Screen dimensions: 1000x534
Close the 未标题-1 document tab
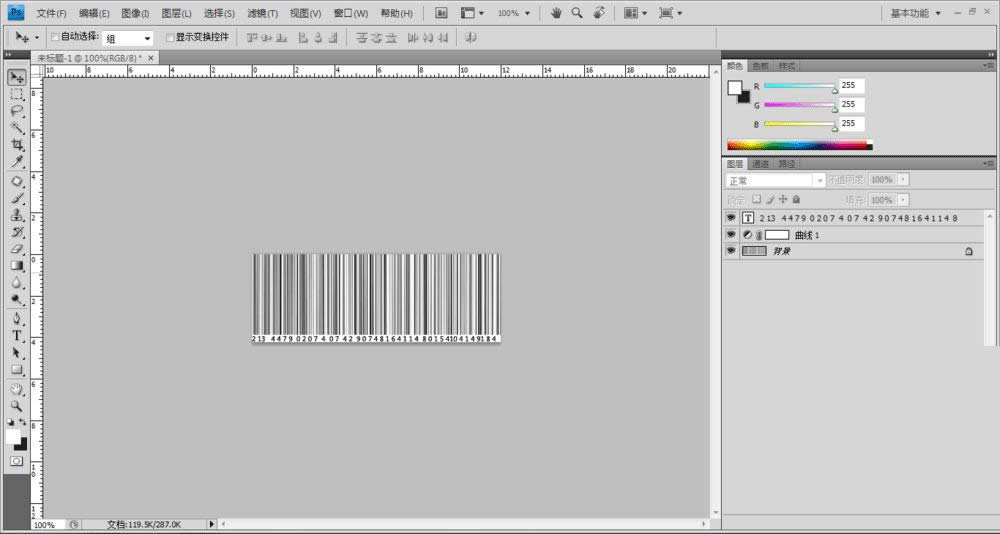pos(151,57)
